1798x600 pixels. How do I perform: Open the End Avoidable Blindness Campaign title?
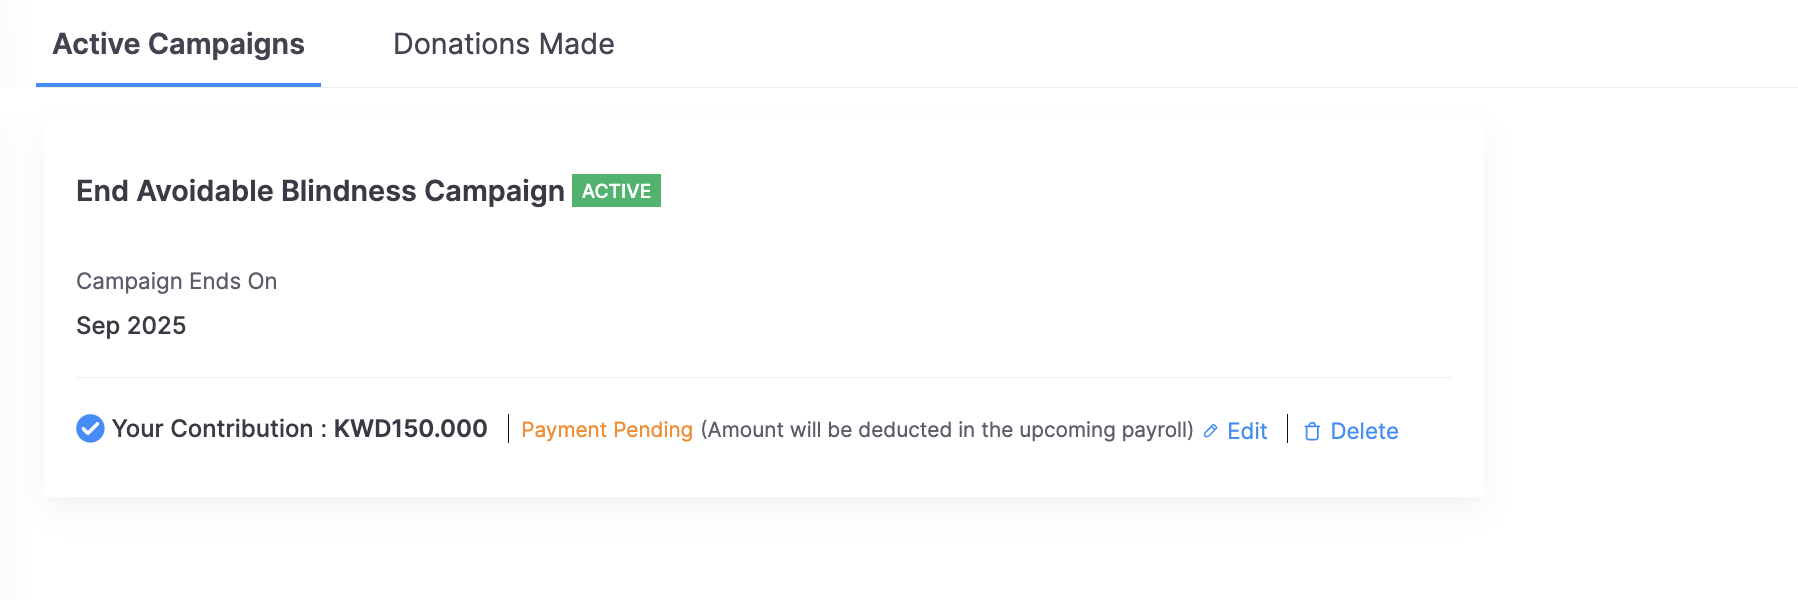320,191
